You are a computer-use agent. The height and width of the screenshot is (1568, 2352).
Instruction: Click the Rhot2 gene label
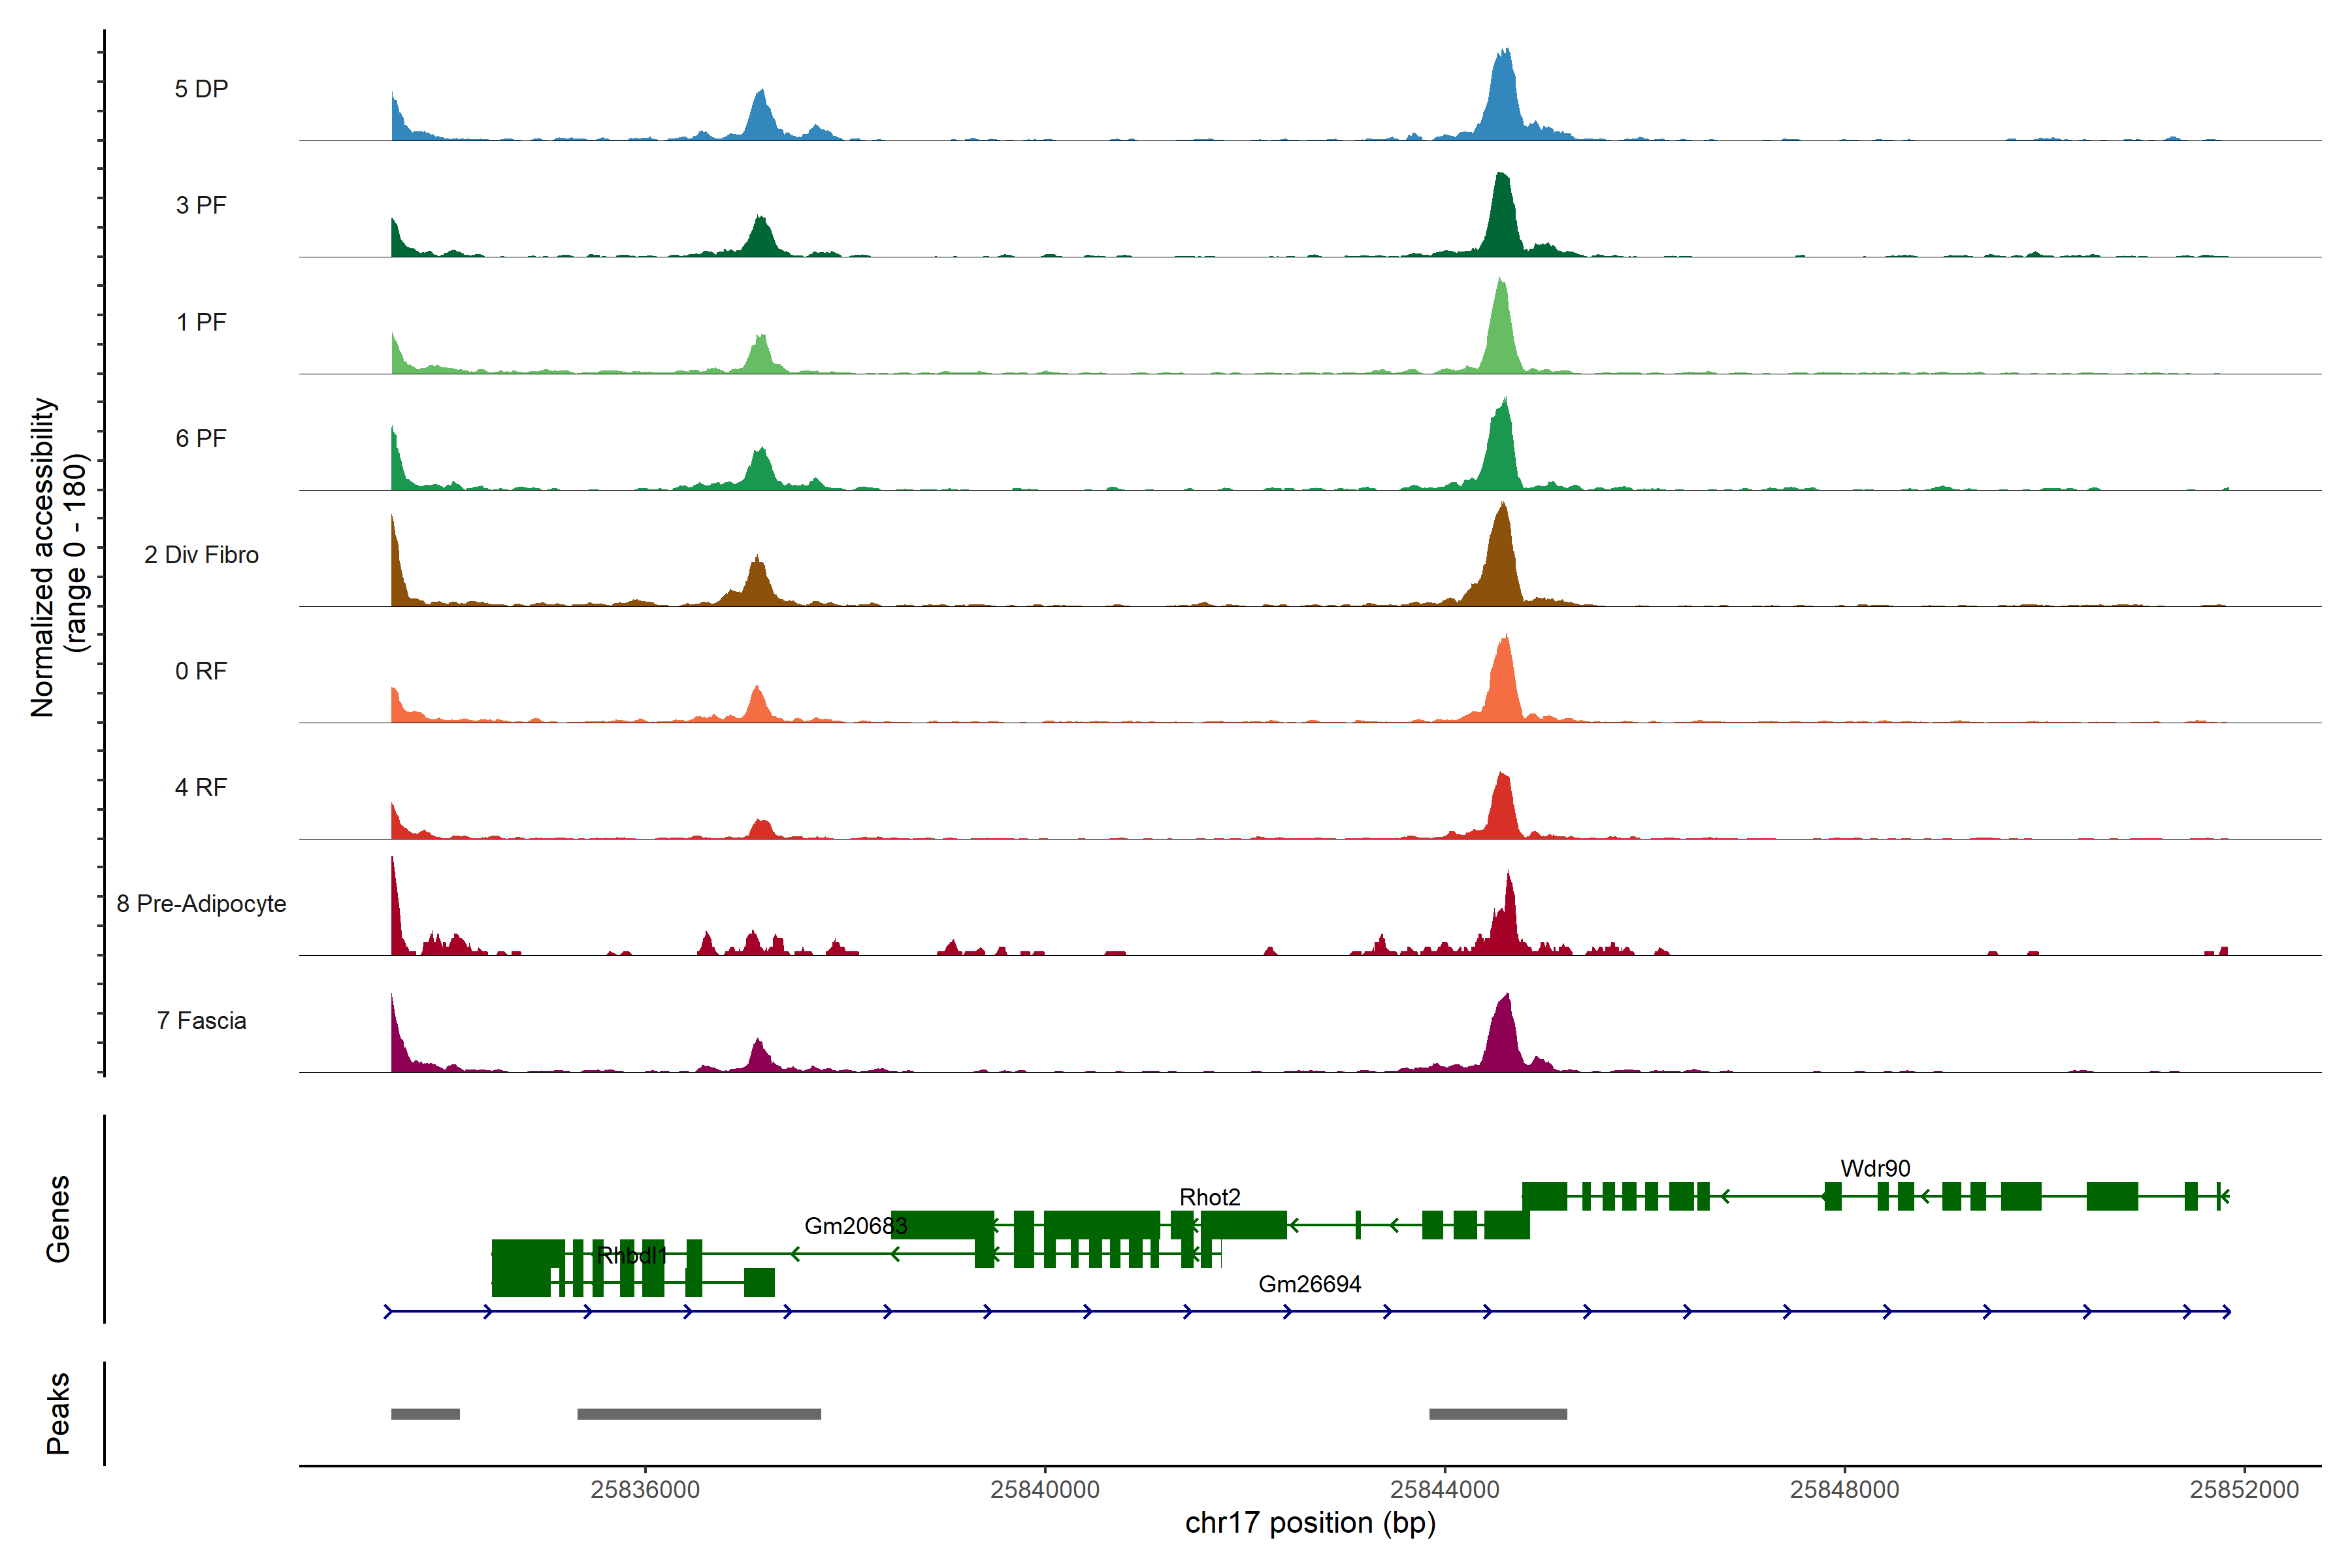[x=1209, y=1197]
